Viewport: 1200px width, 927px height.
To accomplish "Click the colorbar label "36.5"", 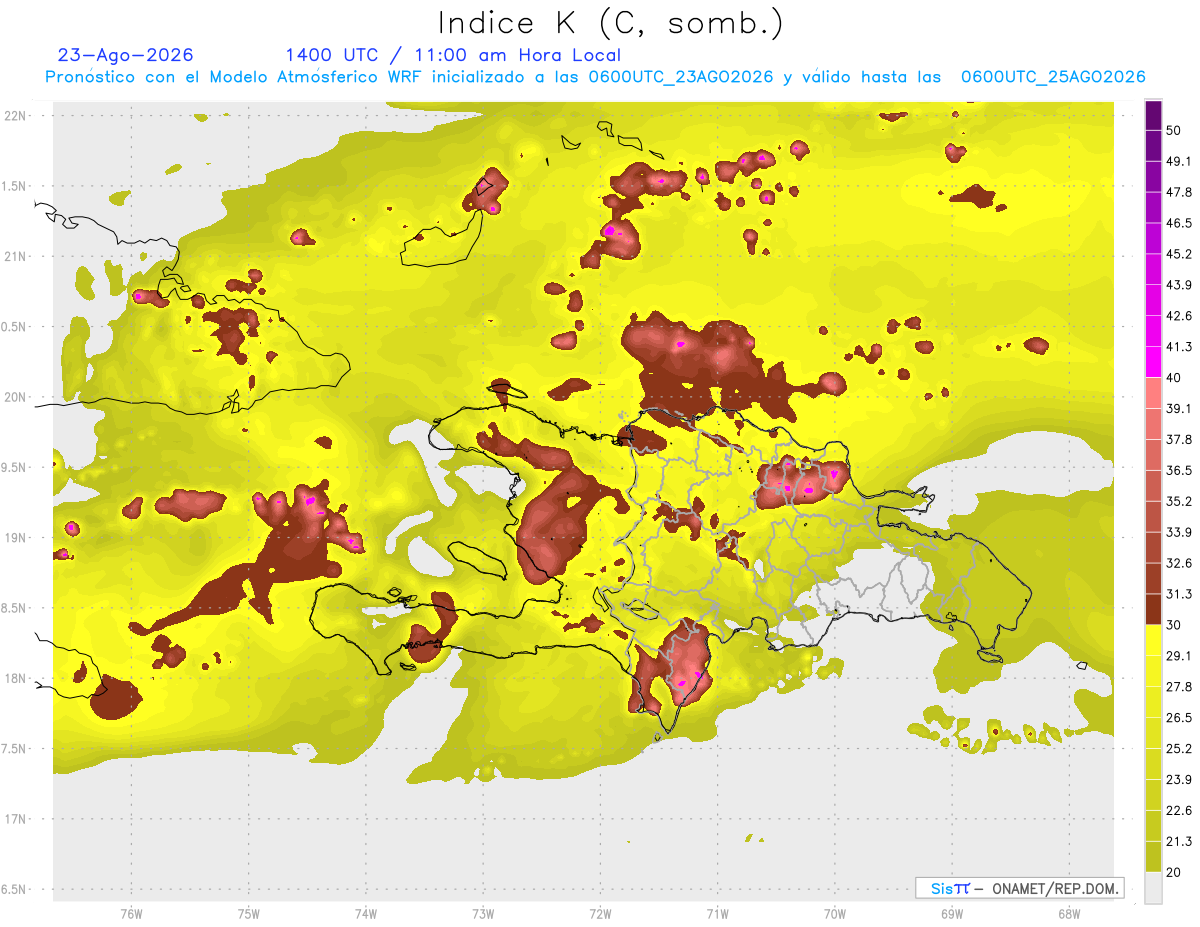I will [x=1178, y=470].
